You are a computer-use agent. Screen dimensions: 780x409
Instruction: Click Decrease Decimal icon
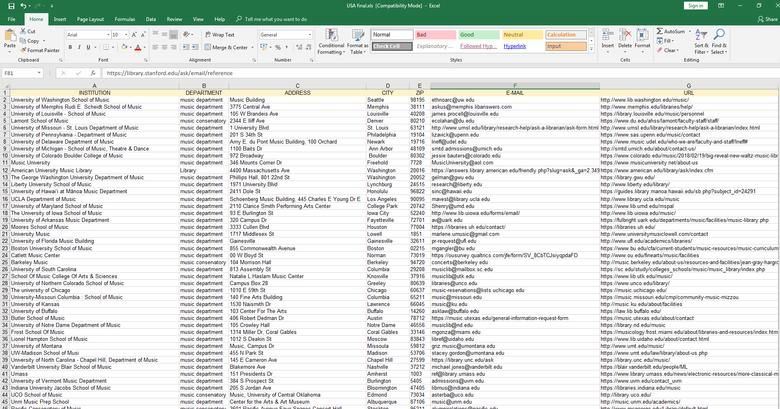point(307,47)
